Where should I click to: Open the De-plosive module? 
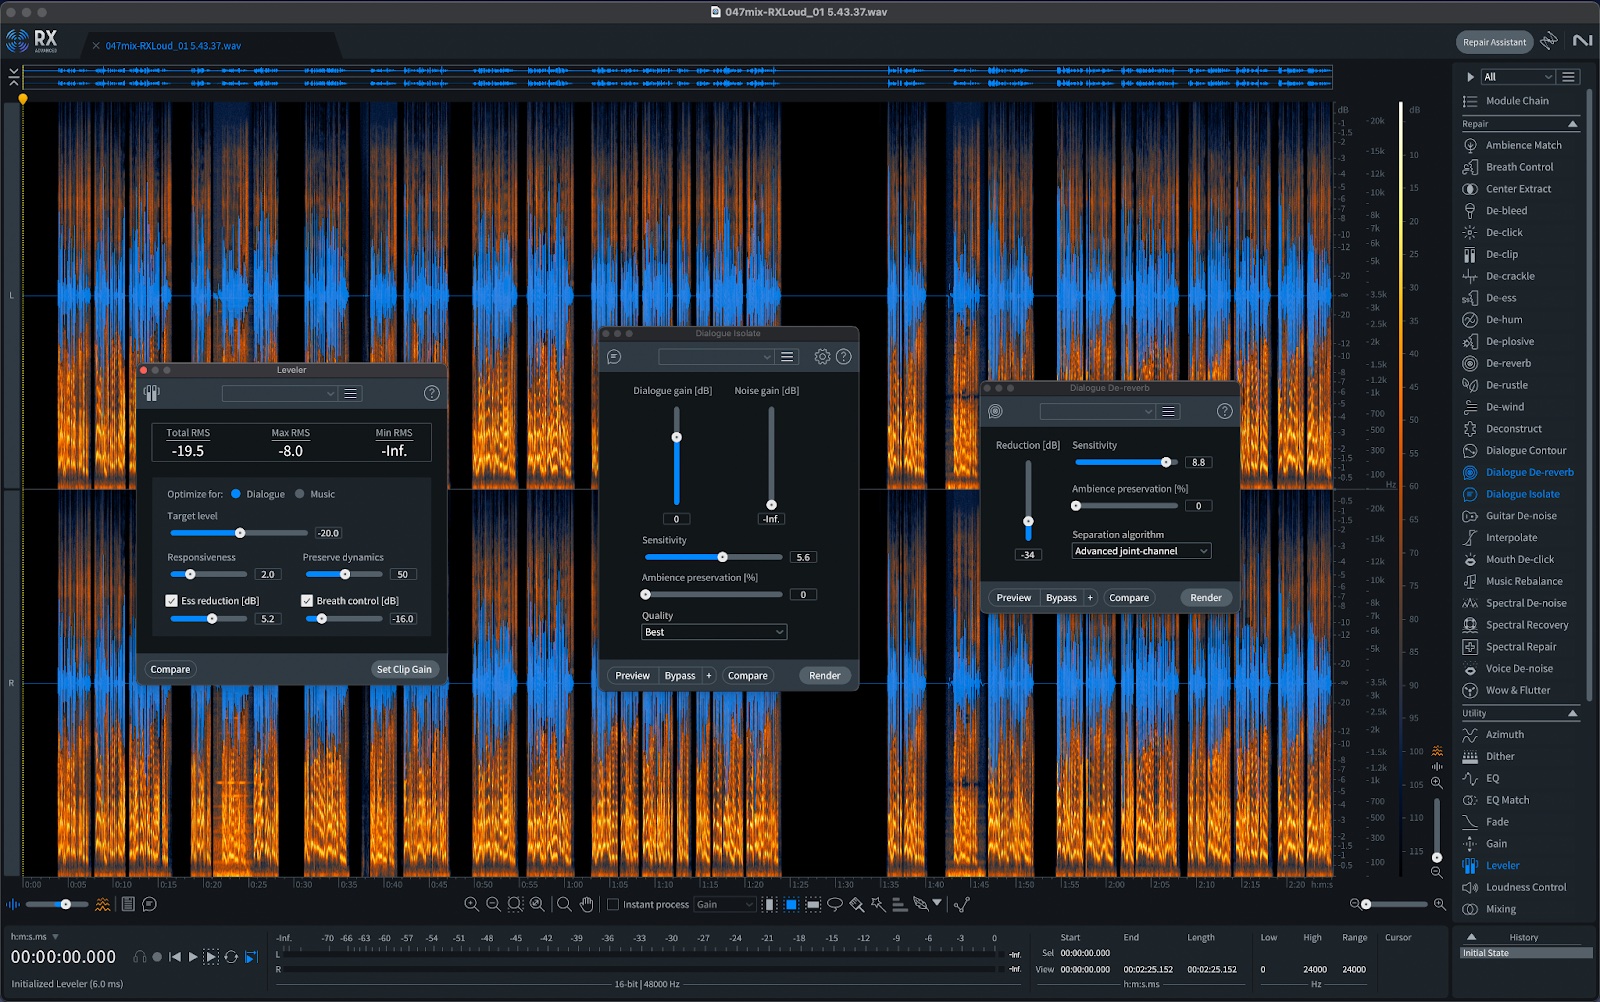(1509, 342)
